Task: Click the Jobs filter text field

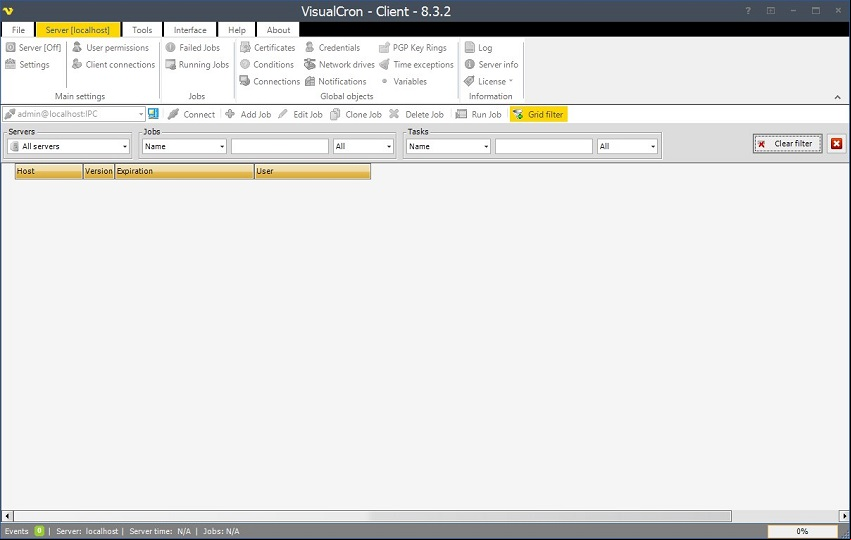Action: [x=280, y=147]
